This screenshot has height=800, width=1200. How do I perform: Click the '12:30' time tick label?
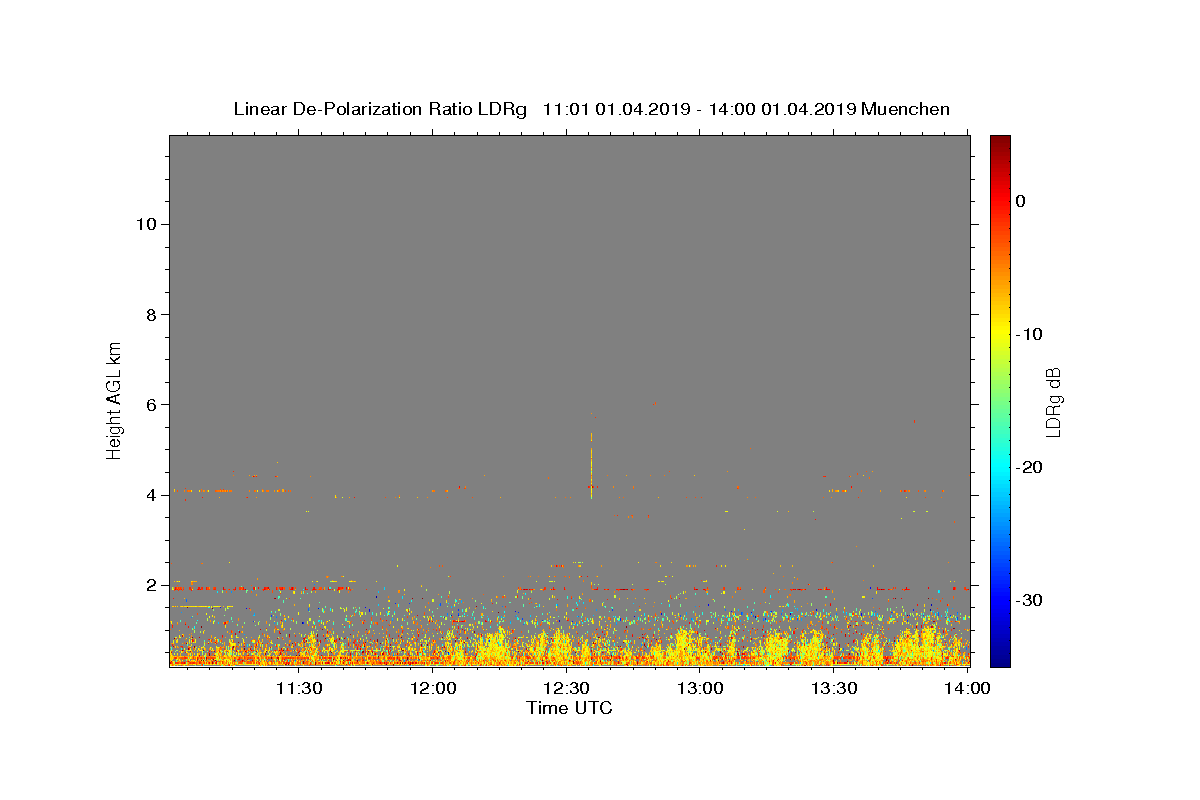pos(566,688)
